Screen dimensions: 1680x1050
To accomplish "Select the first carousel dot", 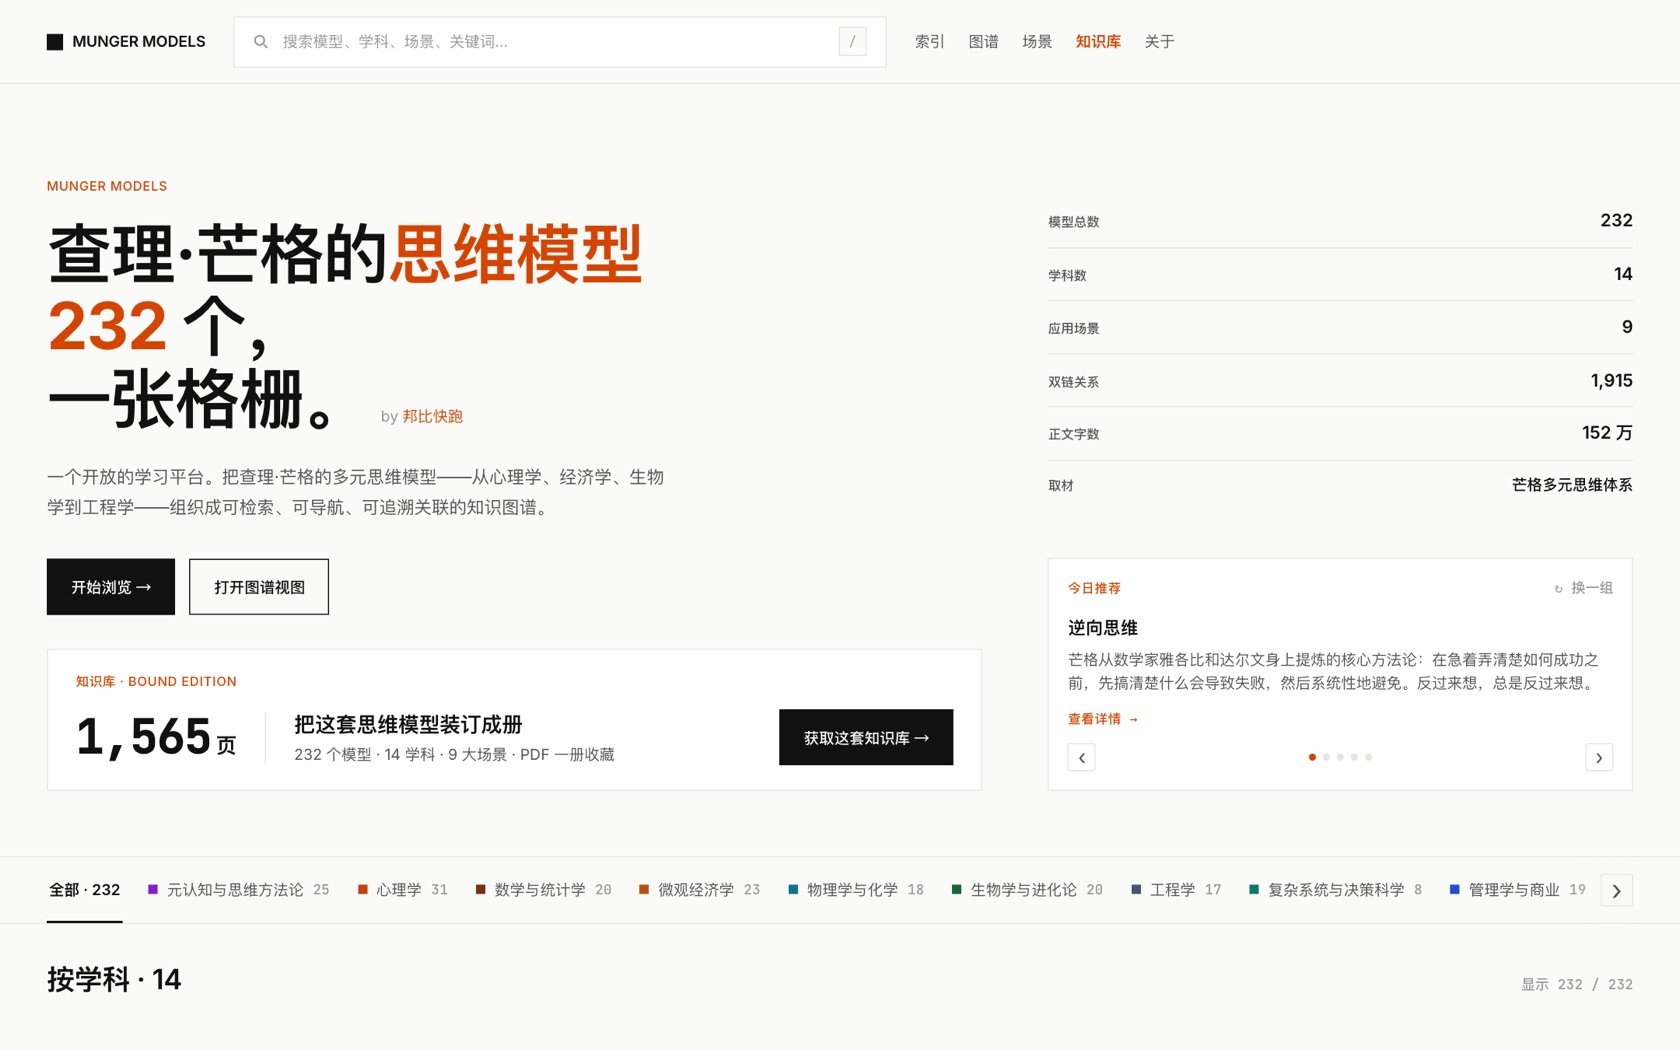I will [1312, 757].
